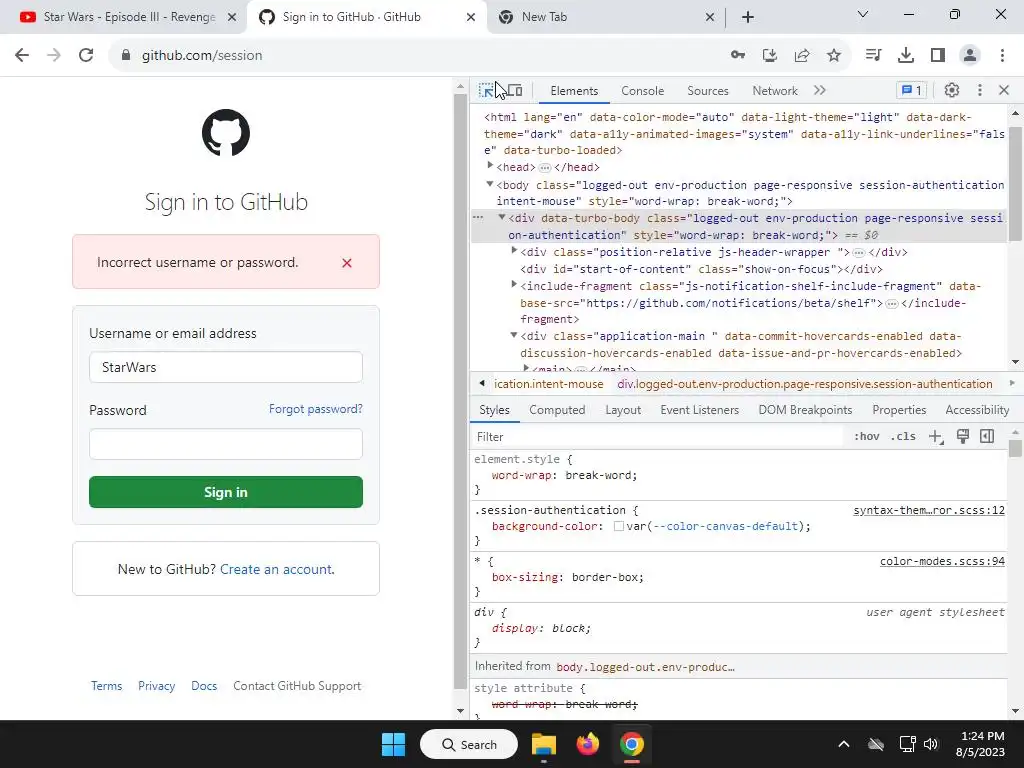Activate the DevTools element inspector picker
This screenshot has width=1024, height=768.
coord(486,91)
